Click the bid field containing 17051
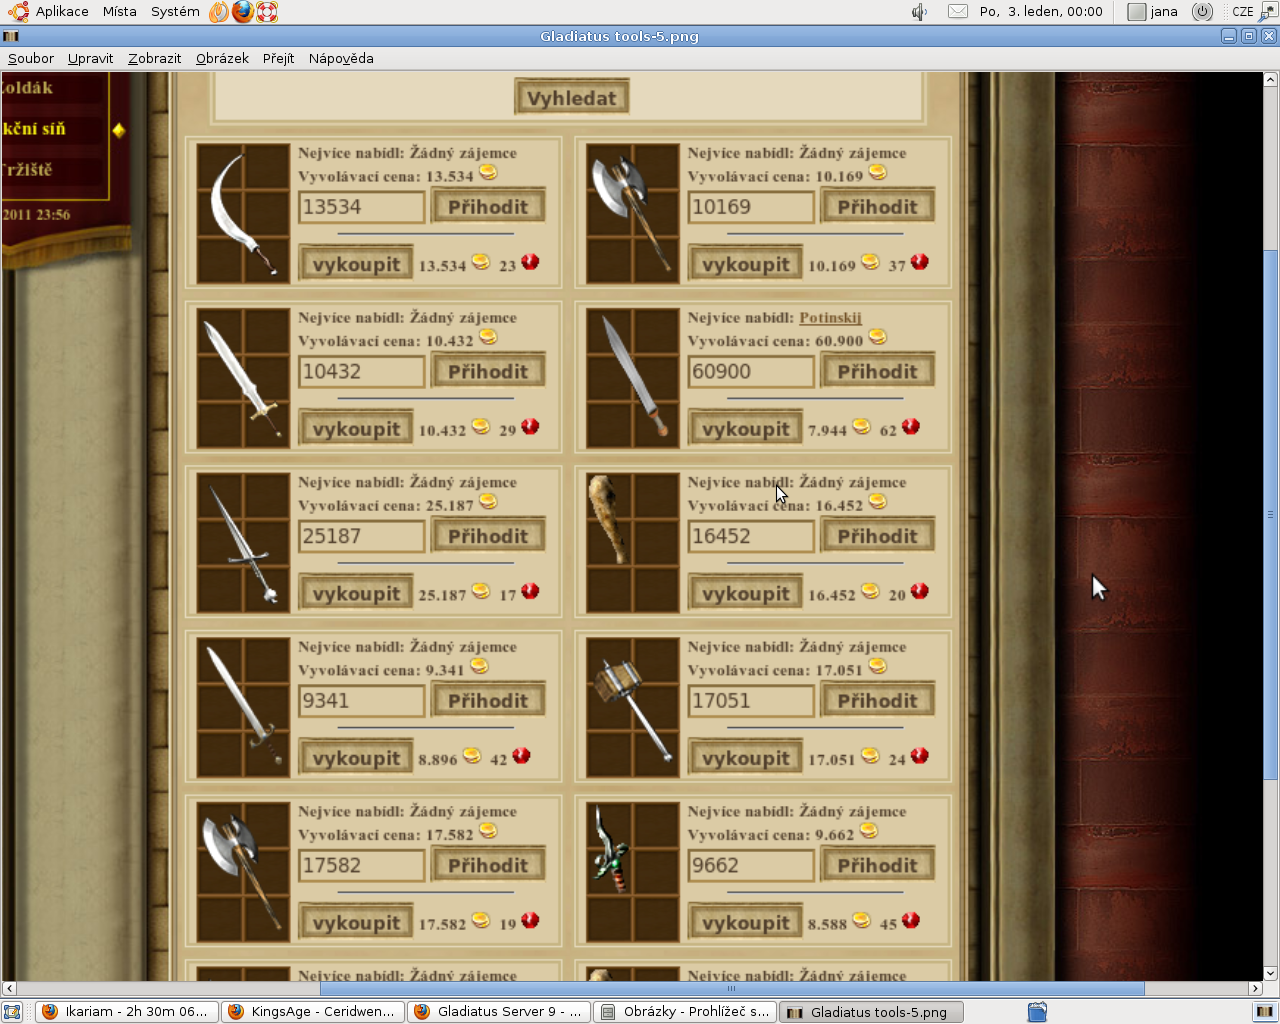1280x1024 pixels. coord(751,701)
